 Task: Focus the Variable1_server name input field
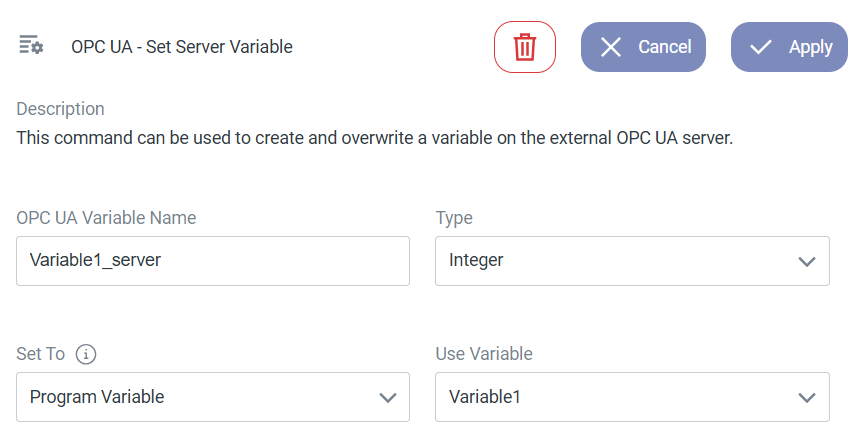click(x=213, y=261)
